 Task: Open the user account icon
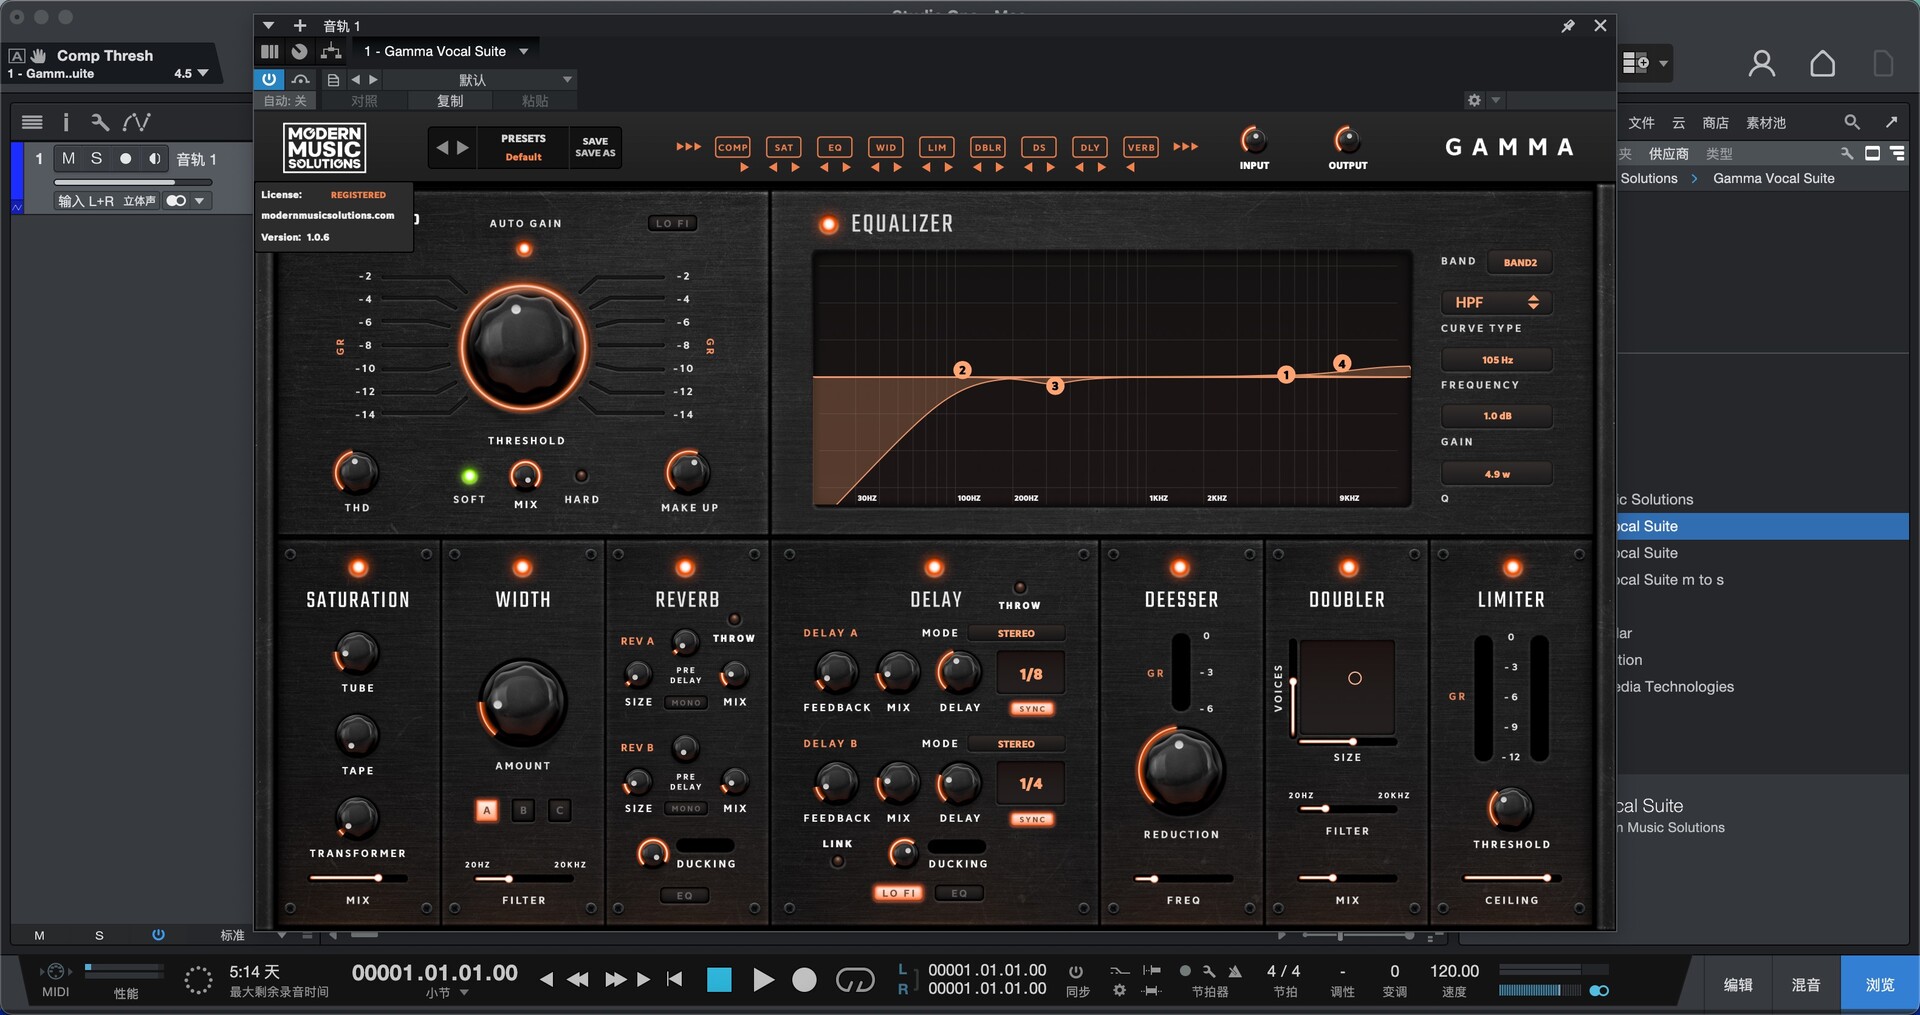point(1762,64)
